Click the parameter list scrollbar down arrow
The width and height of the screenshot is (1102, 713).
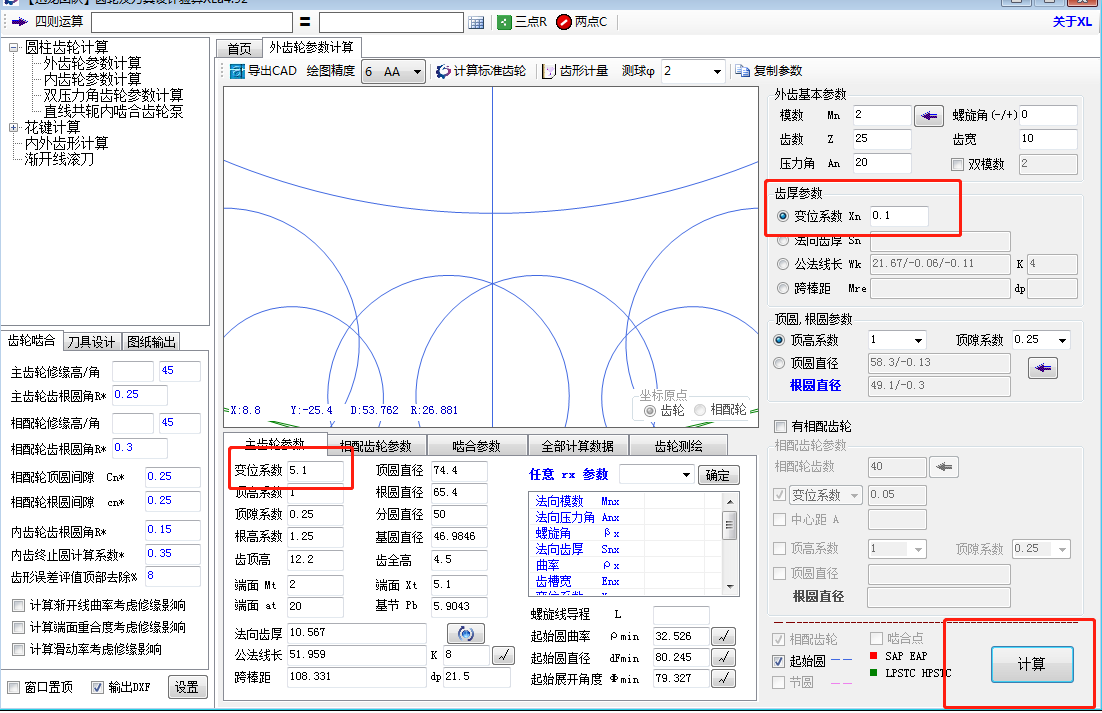(730, 587)
